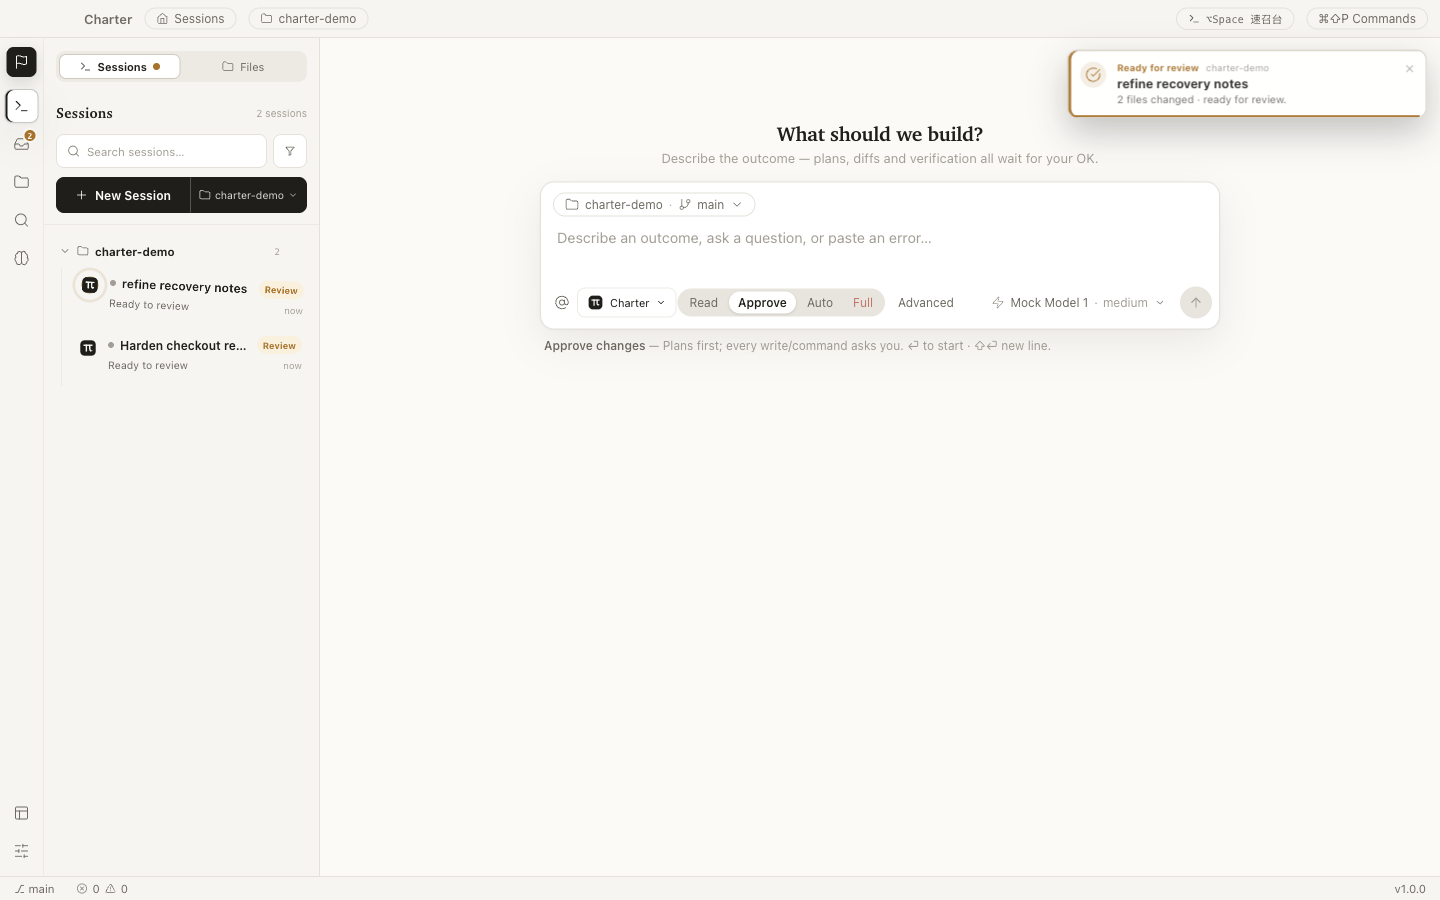Click the Charter app title
This screenshot has height=900, width=1440.
pyautogui.click(x=108, y=19)
